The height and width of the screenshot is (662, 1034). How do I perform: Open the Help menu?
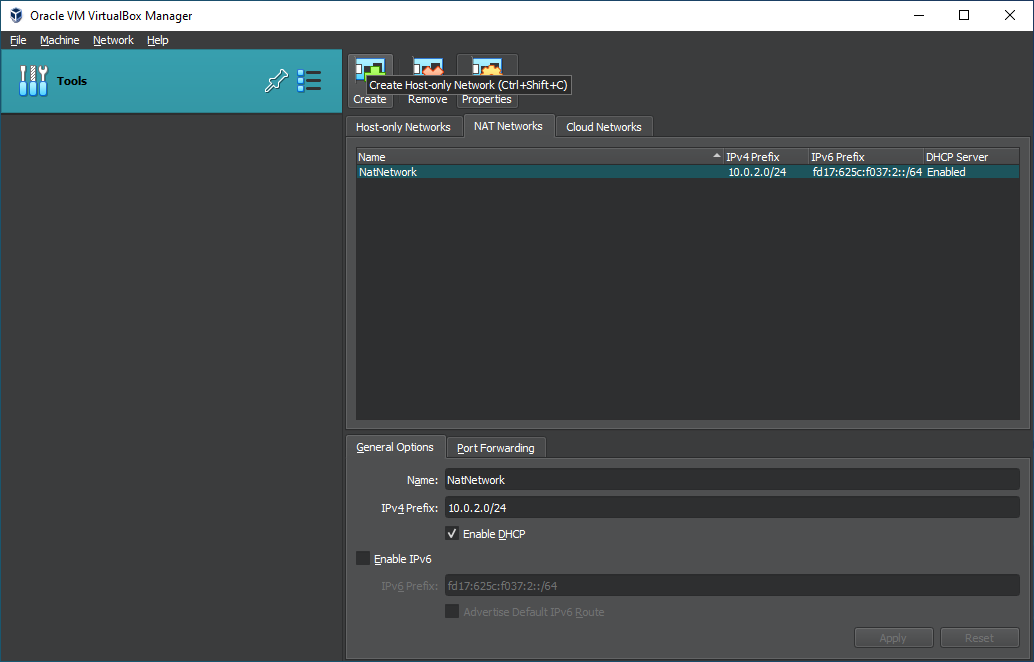(158, 40)
